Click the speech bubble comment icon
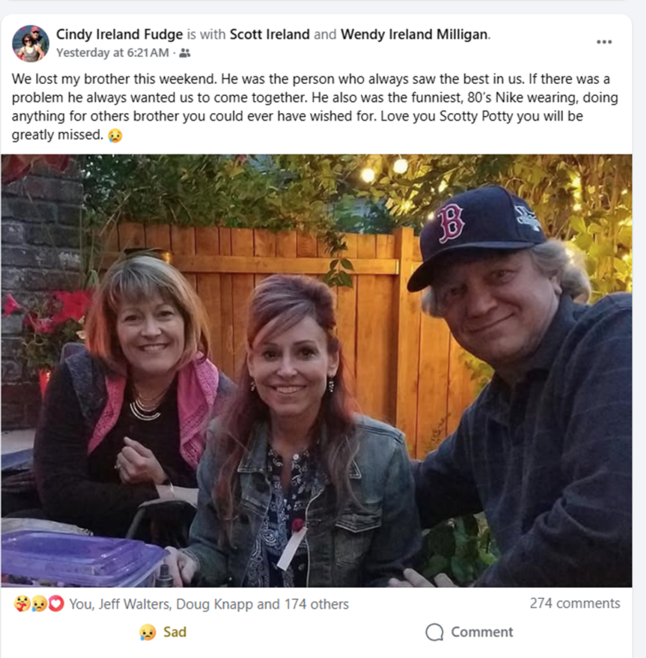Screen dimensions: 646x658 coord(434,632)
